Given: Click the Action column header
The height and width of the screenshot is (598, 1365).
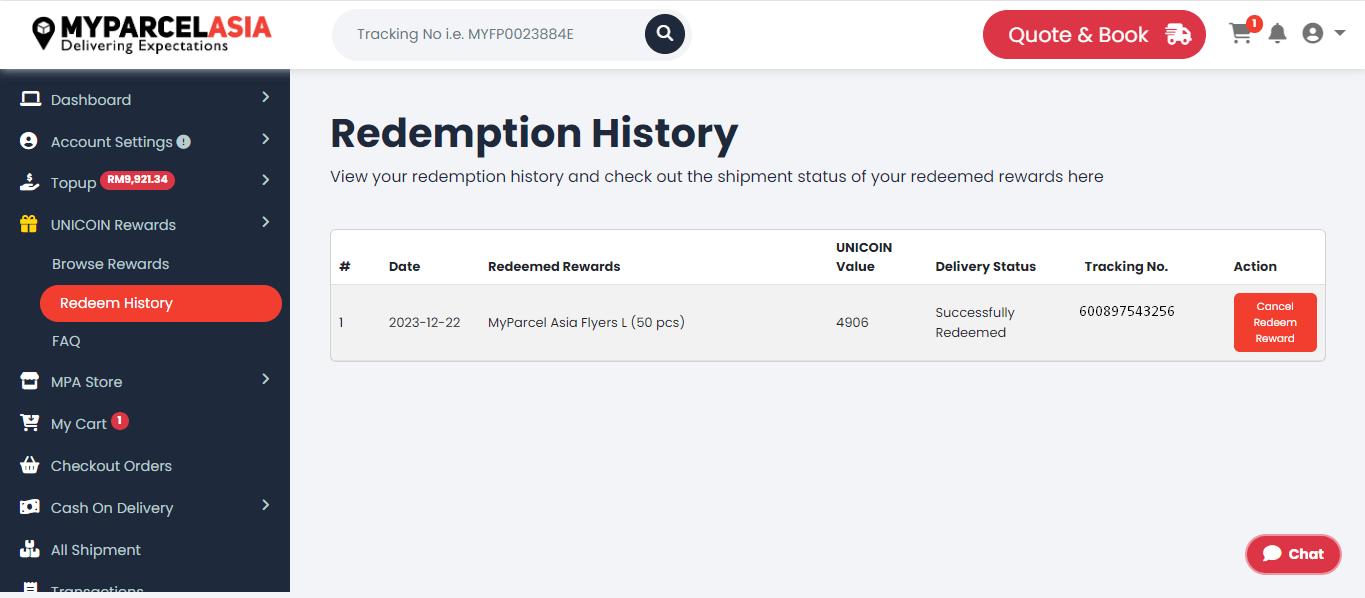Looking at the screenshot, I should pyautogui.click(x=1255, y=266).
